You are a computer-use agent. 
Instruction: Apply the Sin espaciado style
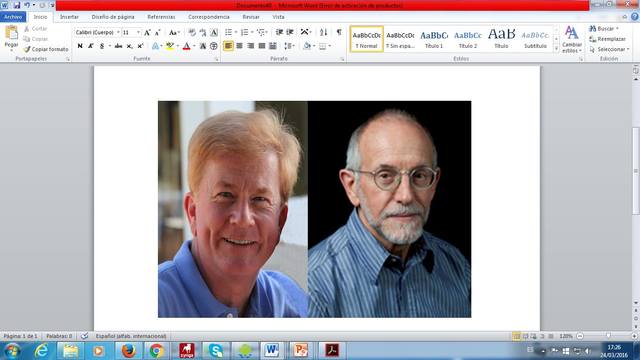coord(400,39)
